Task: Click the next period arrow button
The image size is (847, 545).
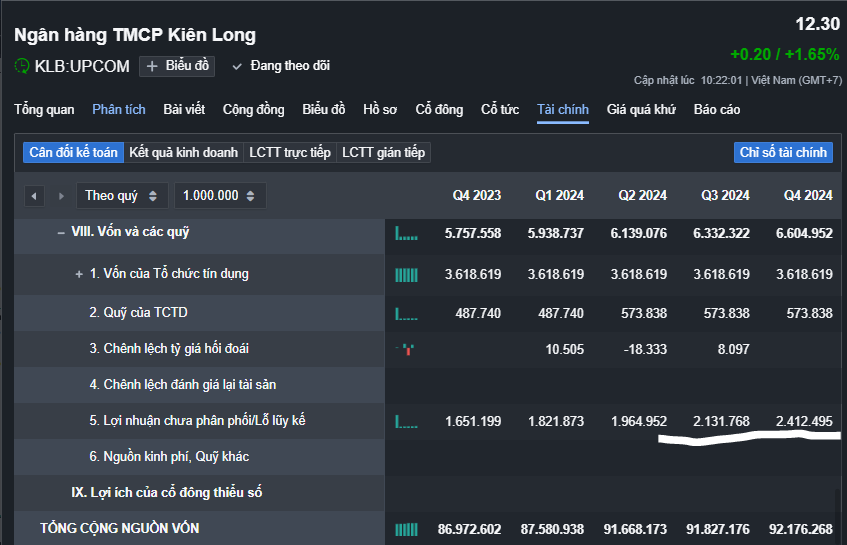Action: point(61,196)
